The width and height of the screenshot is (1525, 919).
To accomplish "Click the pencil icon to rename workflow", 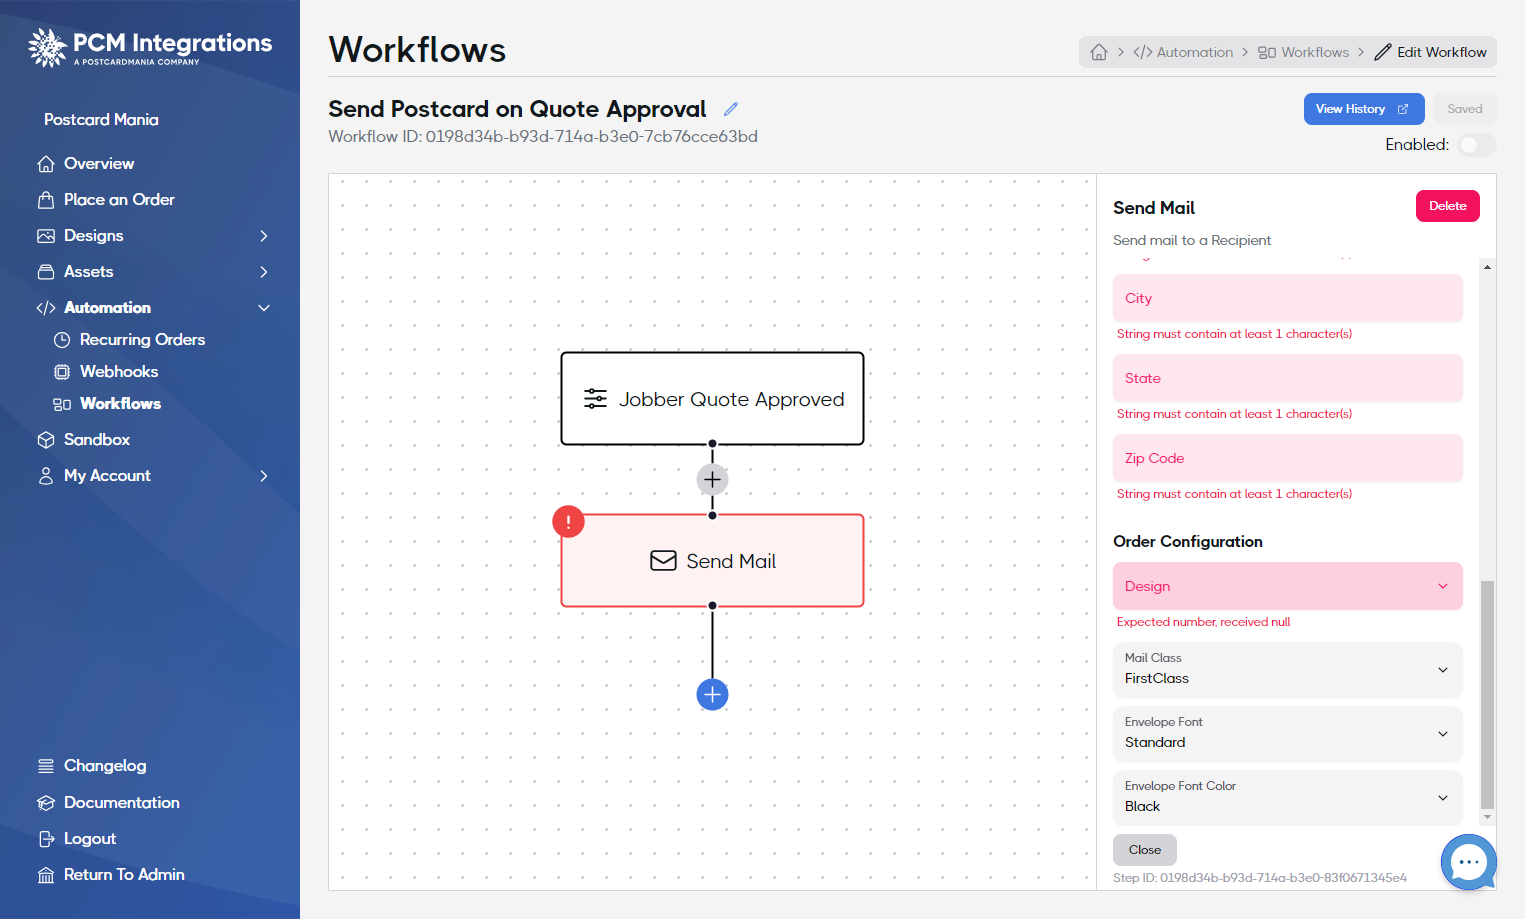I will tap(731, 109).
